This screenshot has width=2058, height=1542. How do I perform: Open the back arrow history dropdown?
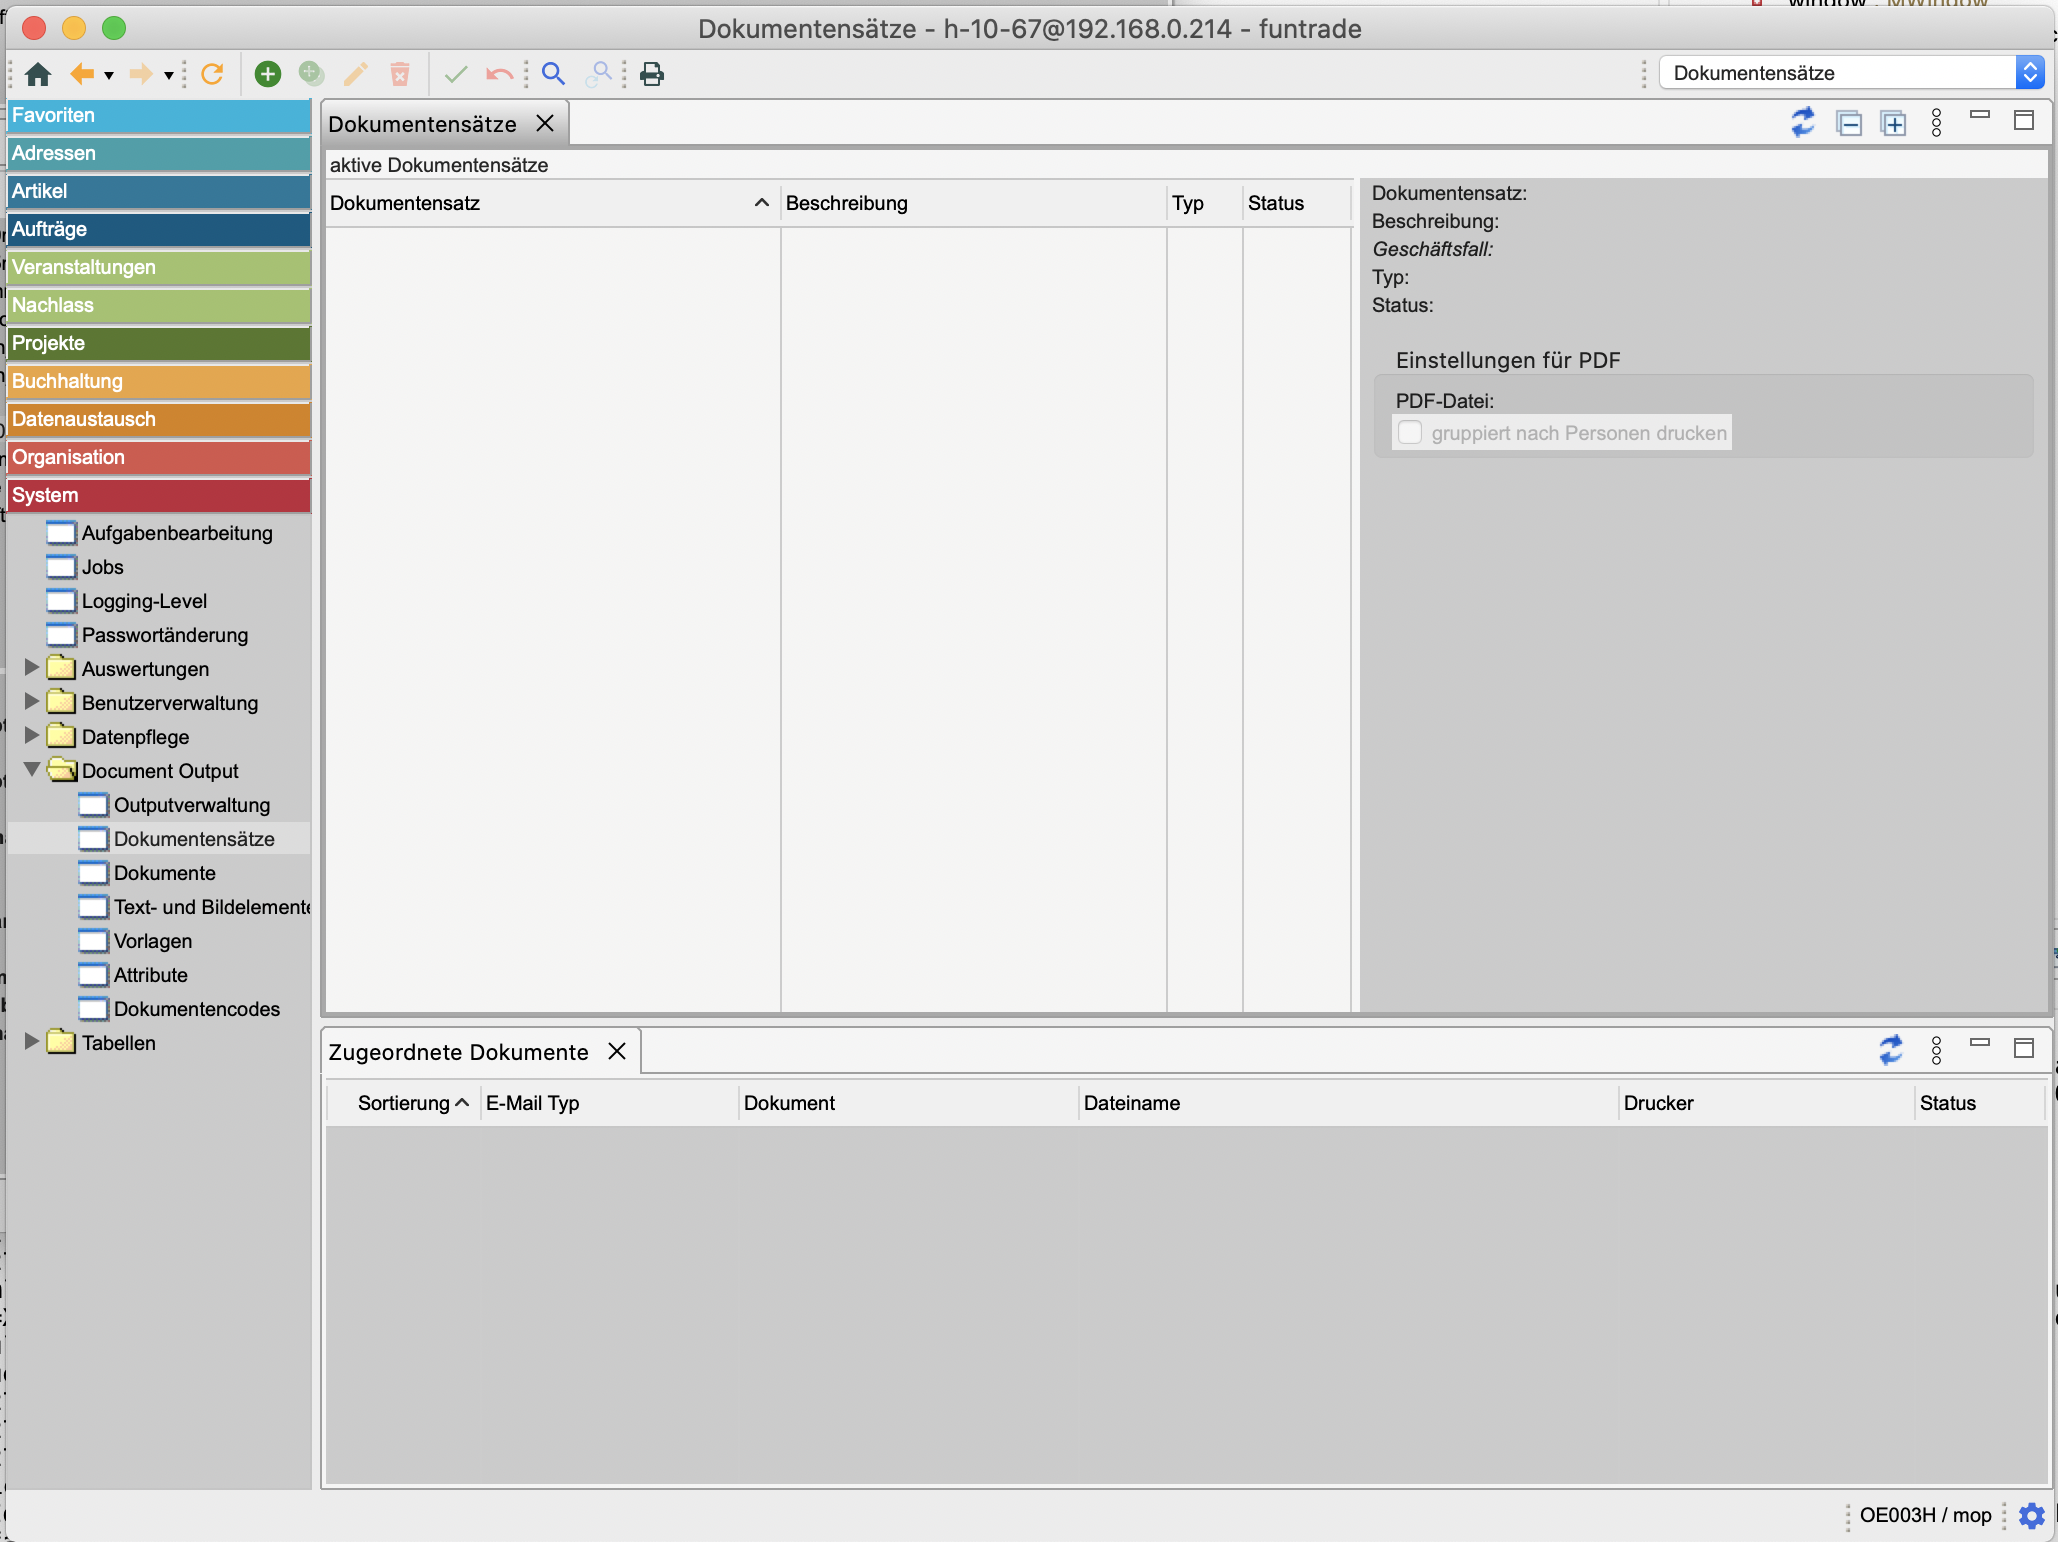109,75
